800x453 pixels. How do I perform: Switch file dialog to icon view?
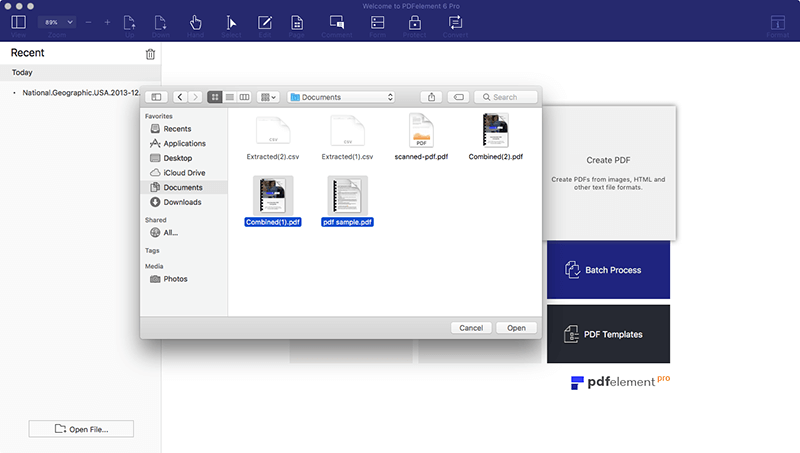click(214, 97)
